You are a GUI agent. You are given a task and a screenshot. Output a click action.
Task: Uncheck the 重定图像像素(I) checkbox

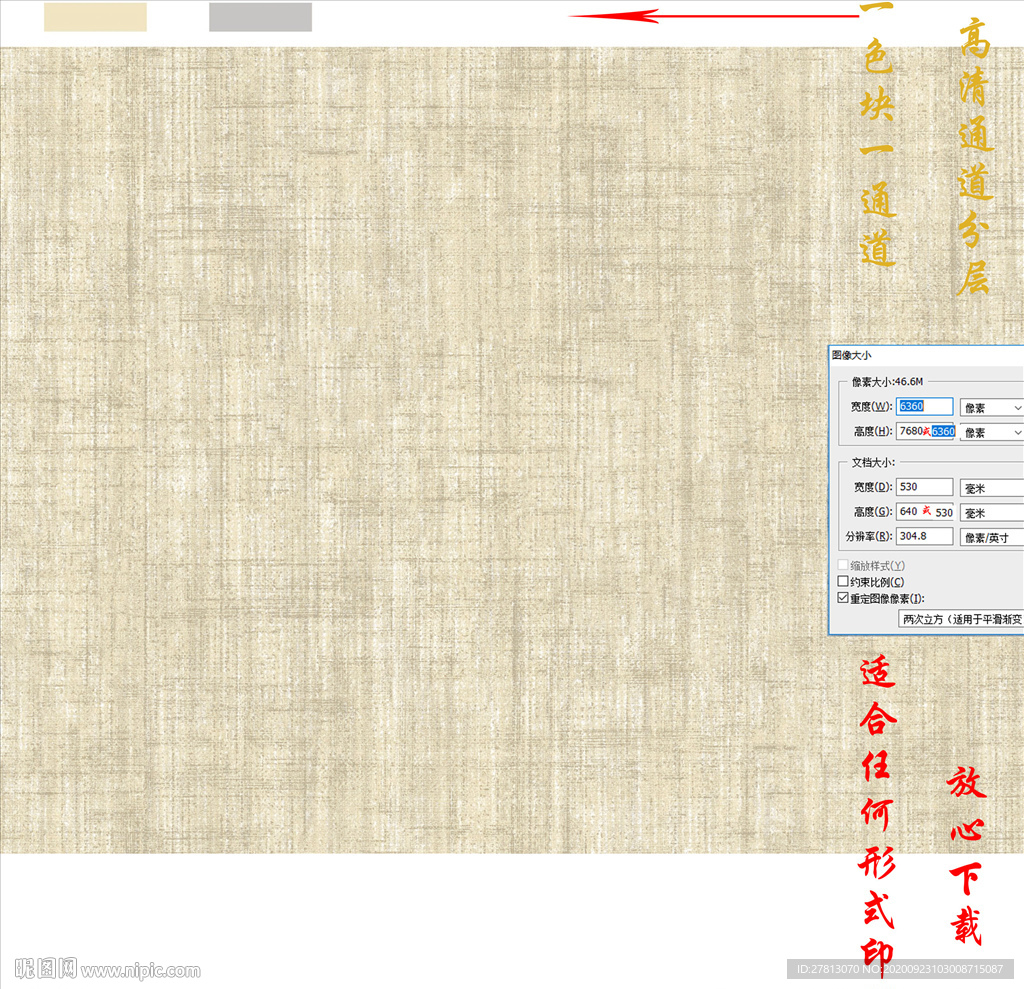pos(843,598)
